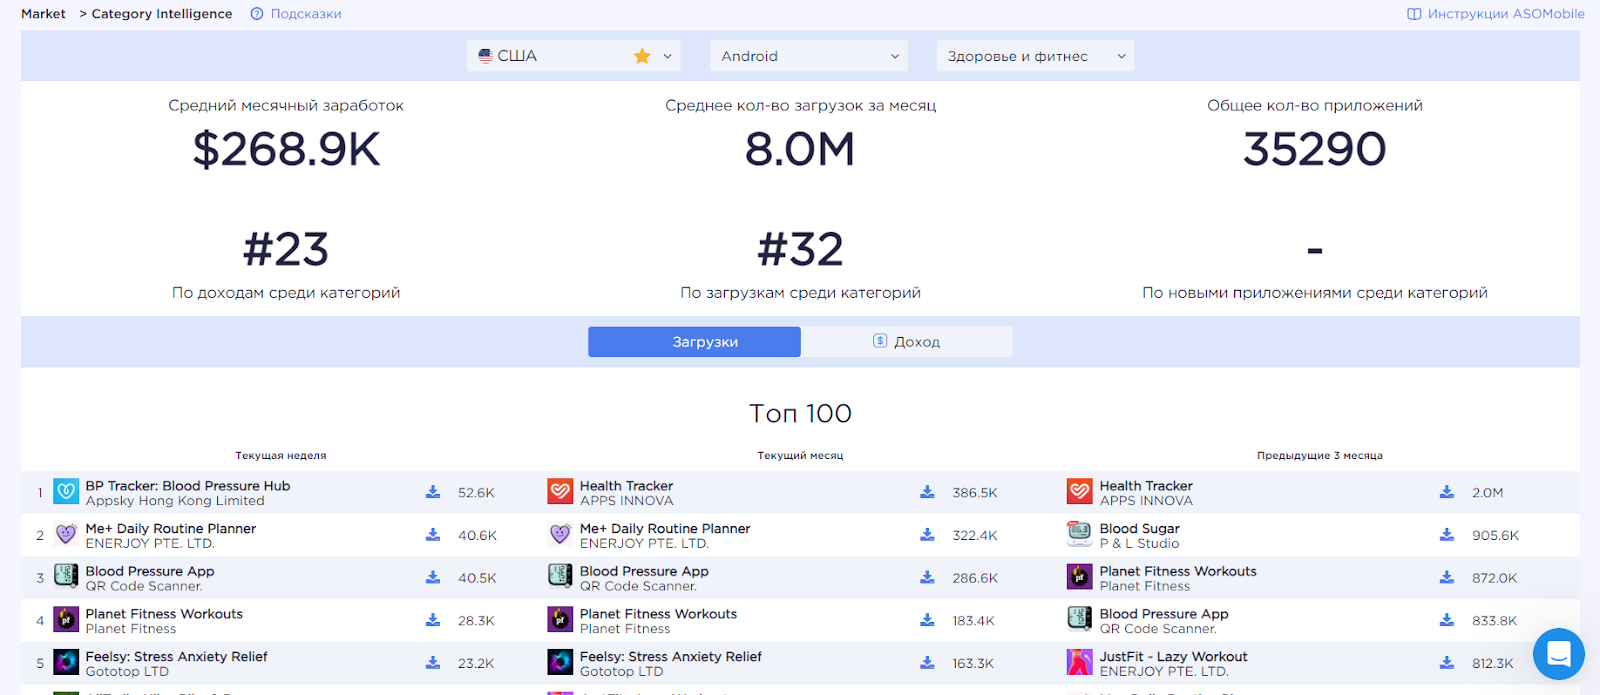The height and width of the screenshot is (695, 1600).
Task: Click Planet Fitness Workouts icon in 3 months list
Action: point(1080,577)
